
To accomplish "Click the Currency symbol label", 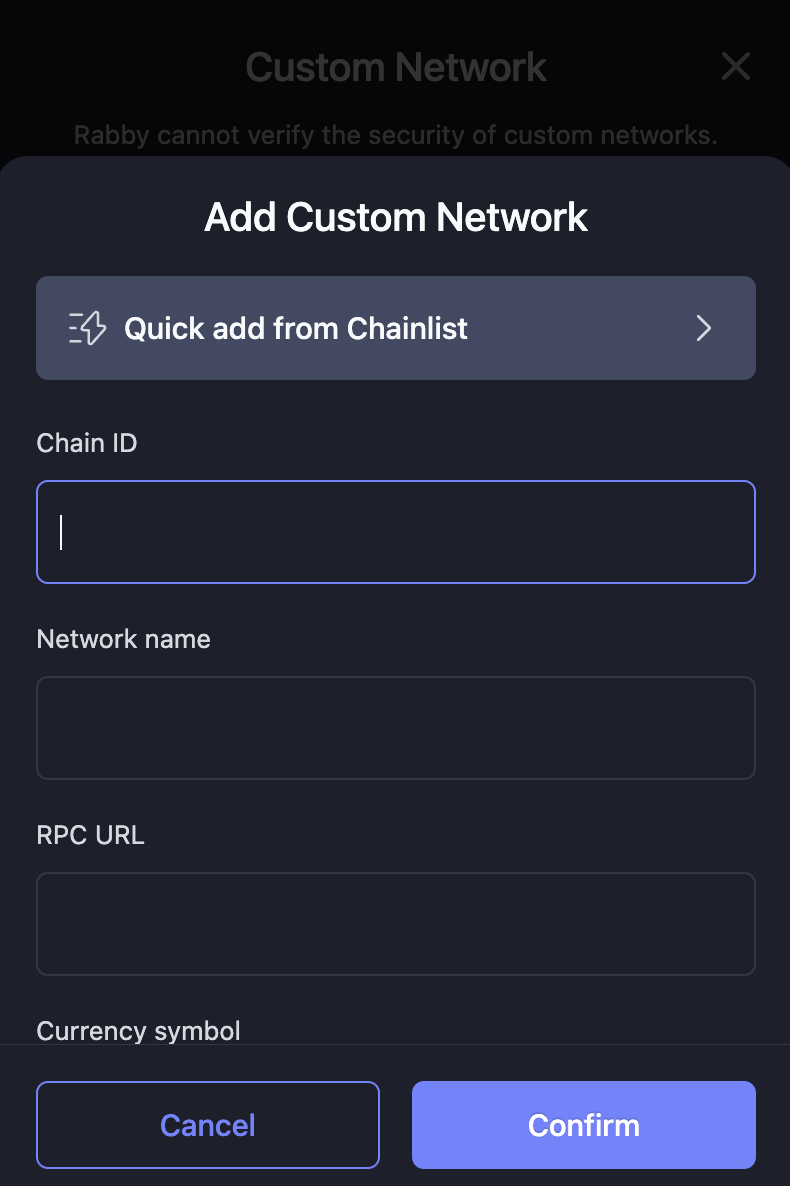I will click(x=138, y=1030).
